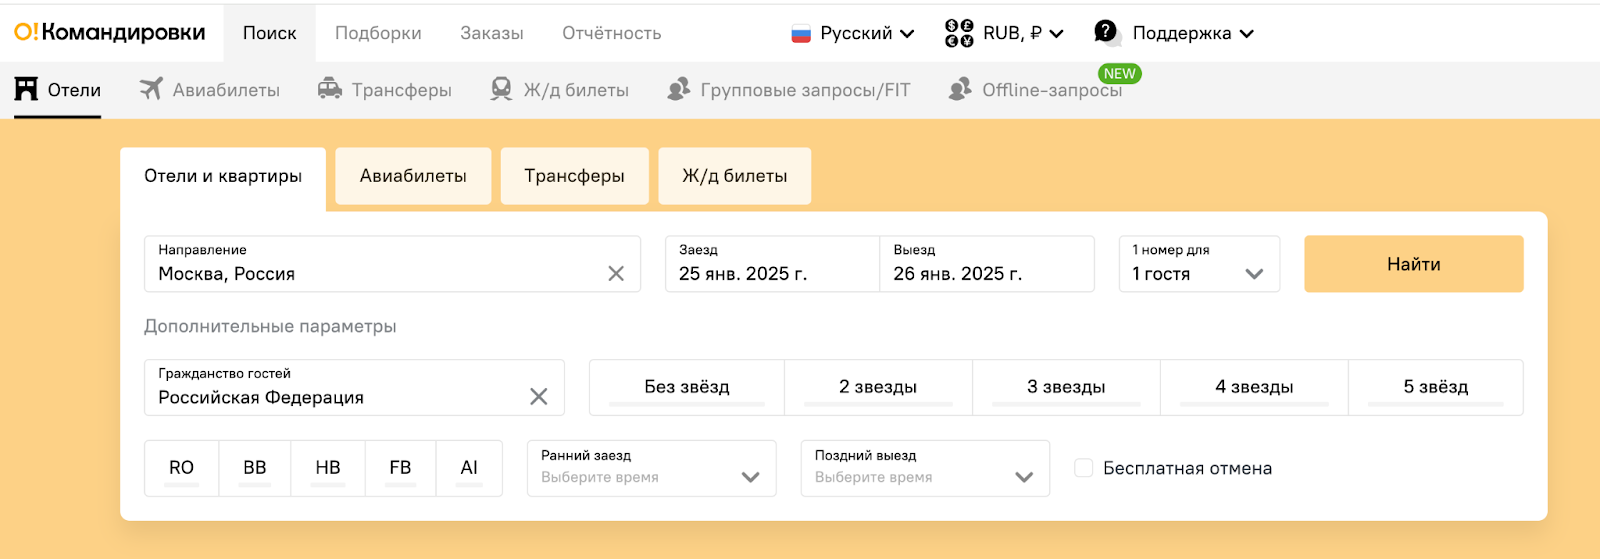Enable the Бесплатная отмена checkbox
This screenshot has height=559, width=1600.
tap(1083, 468)
